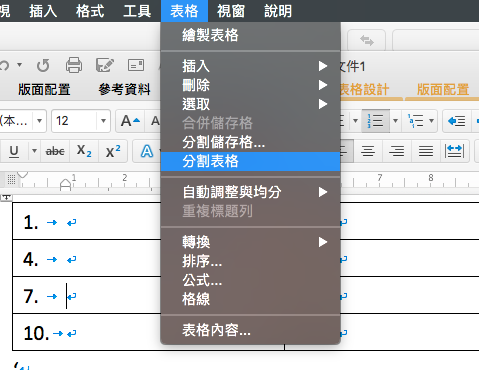
Task: Click the form layout icon beside pencil icon
Action: [x=136, y=65]
